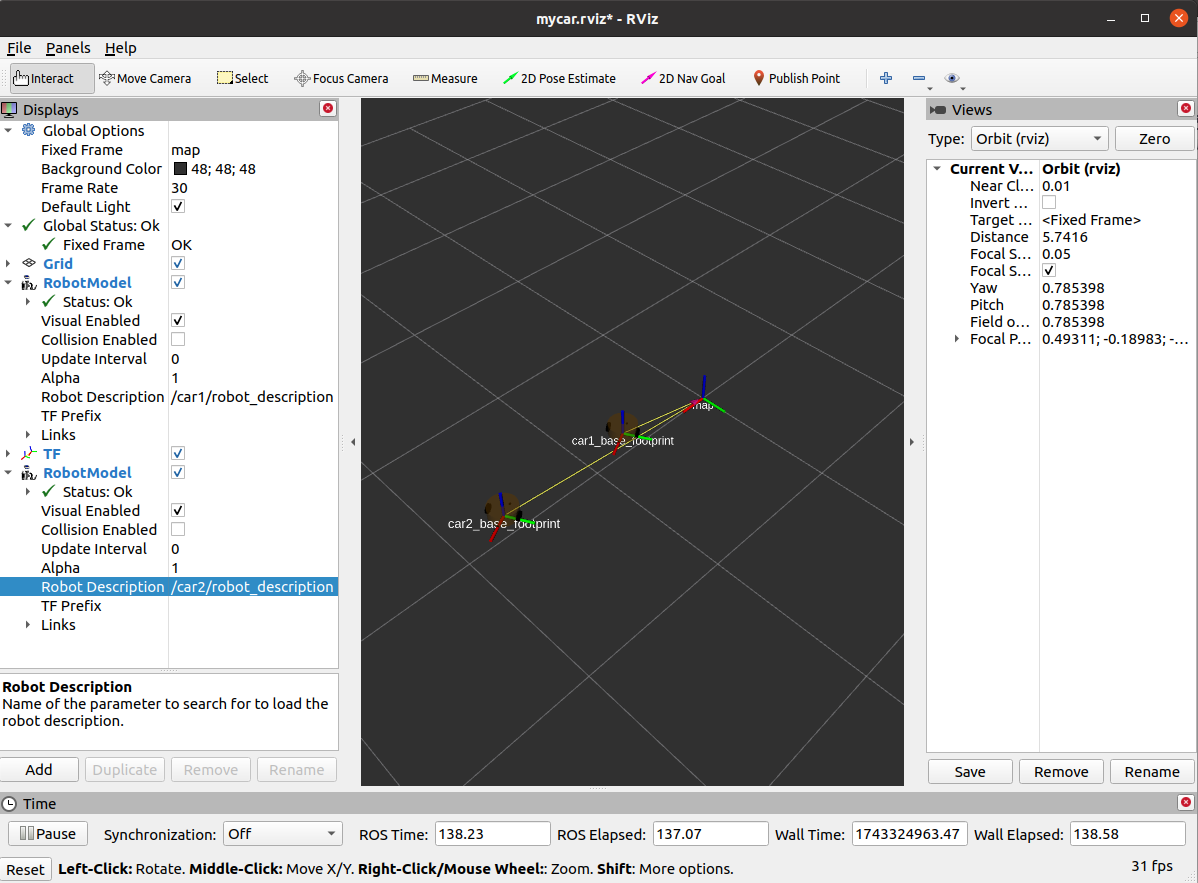
Task: Toggle the Default Light checkbox
Action: [x=178, y=206]
